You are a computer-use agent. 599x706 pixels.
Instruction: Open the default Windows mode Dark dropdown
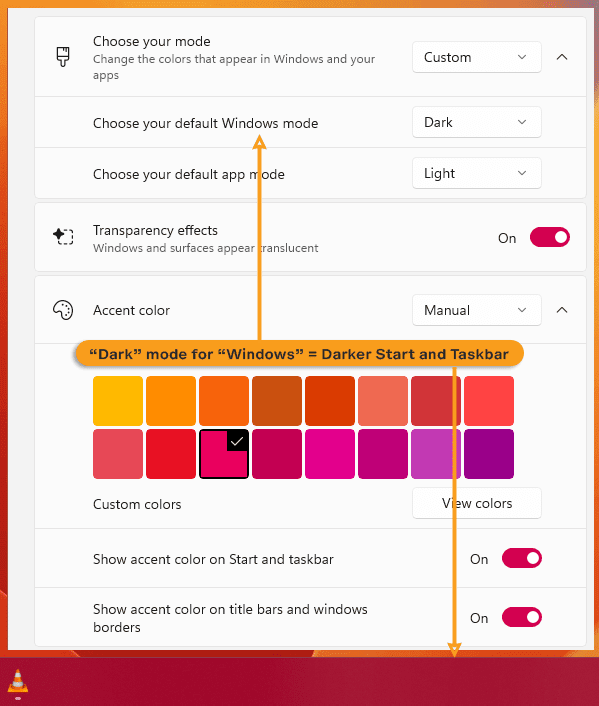476,122
